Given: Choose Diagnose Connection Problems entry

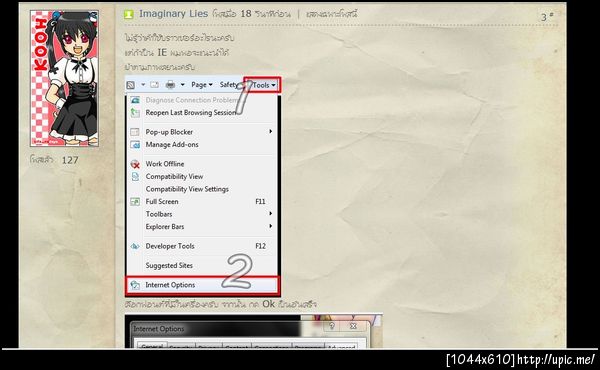Looking at the screenshot, I should click(201, 100).
